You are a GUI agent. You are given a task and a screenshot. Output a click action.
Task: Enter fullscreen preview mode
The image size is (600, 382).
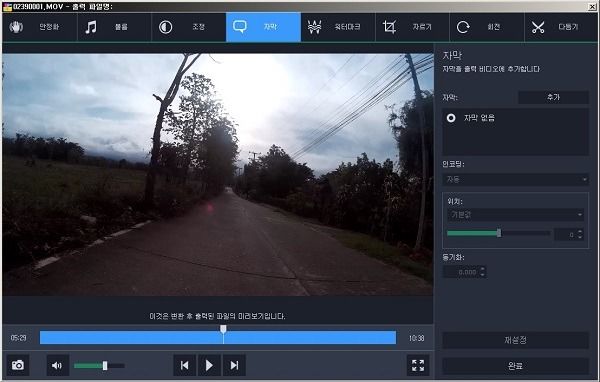click(x=418, y=365)
